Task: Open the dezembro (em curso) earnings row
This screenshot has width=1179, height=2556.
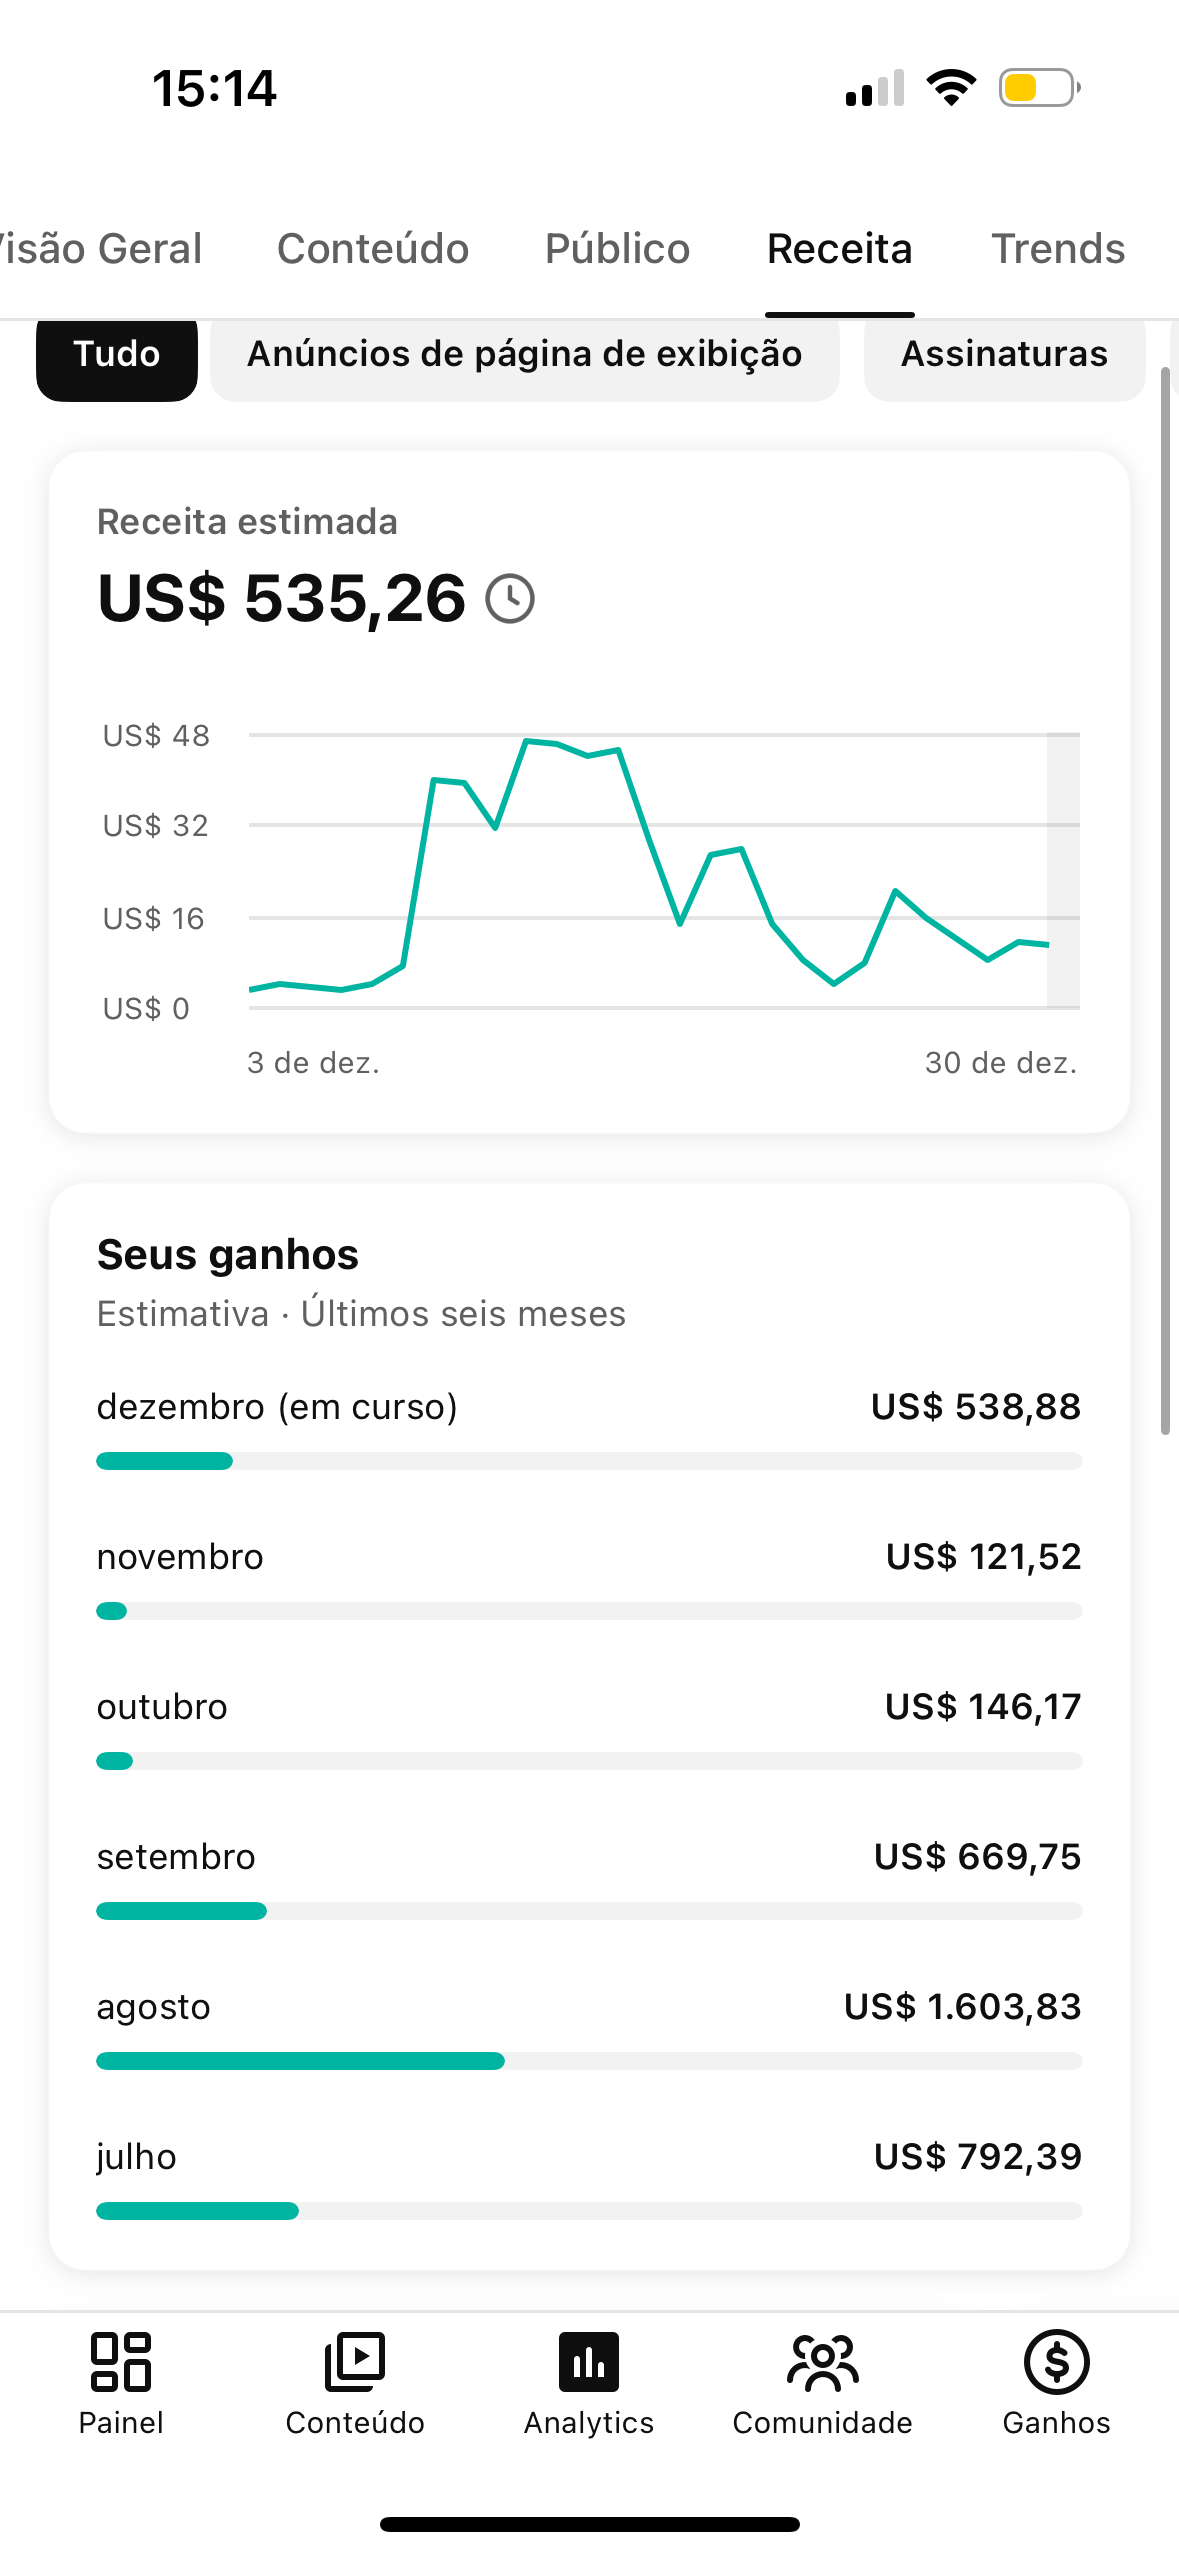Action: click(589, 1407)
